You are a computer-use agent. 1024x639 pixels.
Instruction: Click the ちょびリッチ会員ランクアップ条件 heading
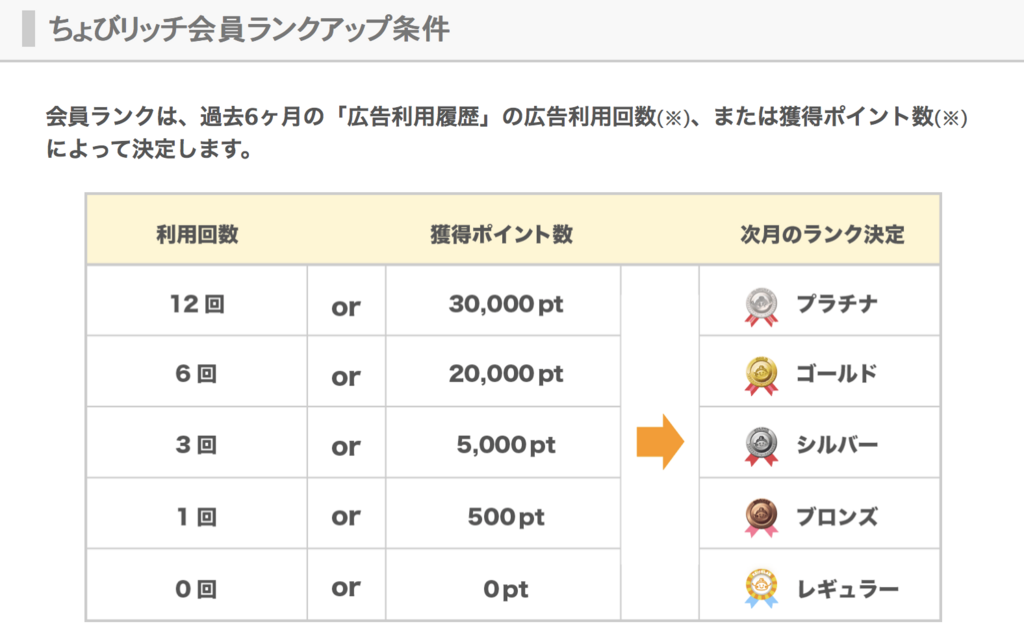[x=249, y=29]
